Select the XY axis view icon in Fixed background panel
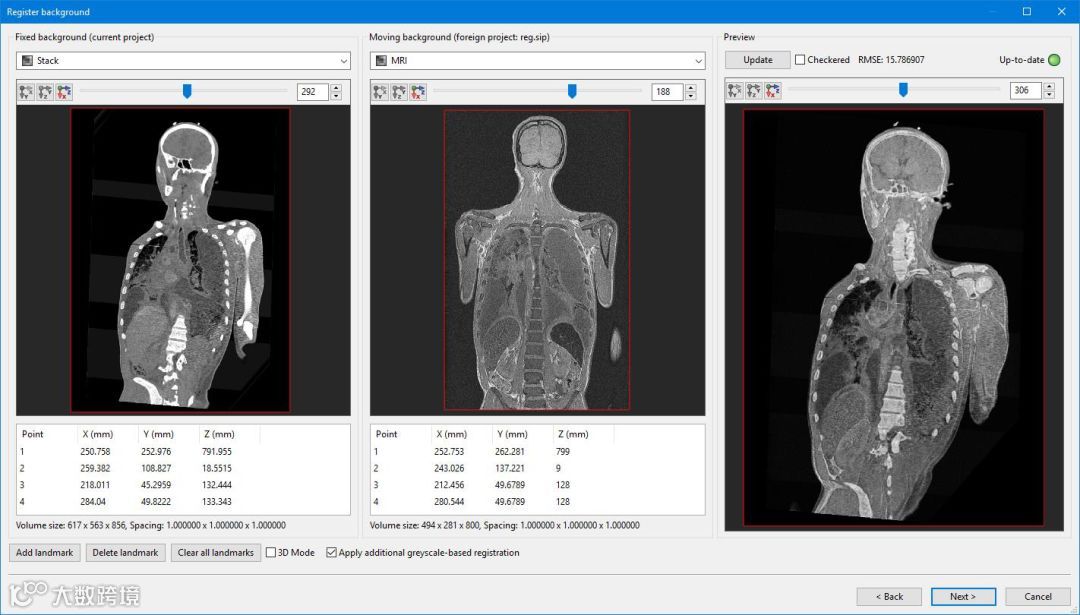Image resolution: width=1080 pixels, height=615 pixels. 26,92
